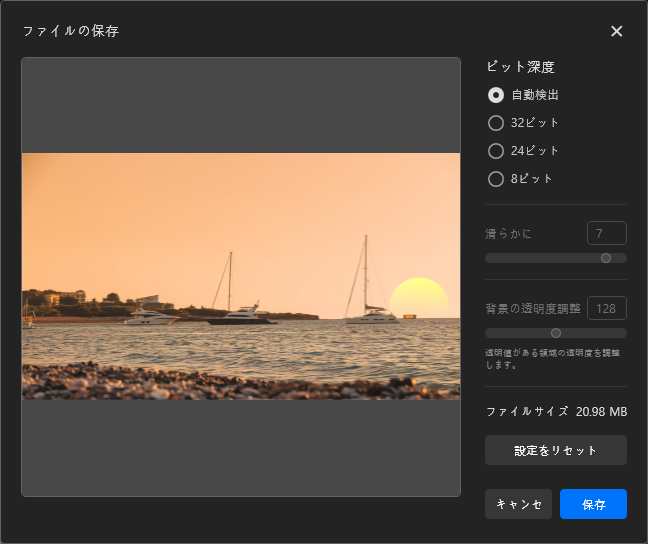This screenshot has height=544, width=648.
Task: Select 24ビット bit depth
Action: click(x=496, y=151)
